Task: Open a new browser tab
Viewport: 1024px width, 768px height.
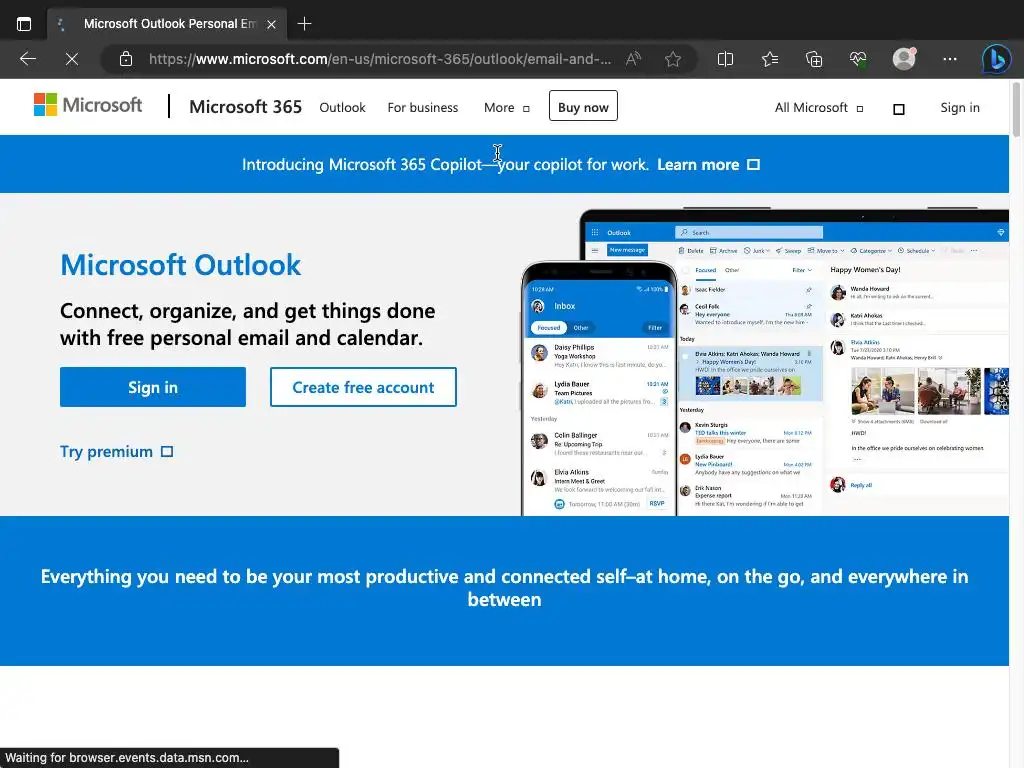Action: click(304, 24)
